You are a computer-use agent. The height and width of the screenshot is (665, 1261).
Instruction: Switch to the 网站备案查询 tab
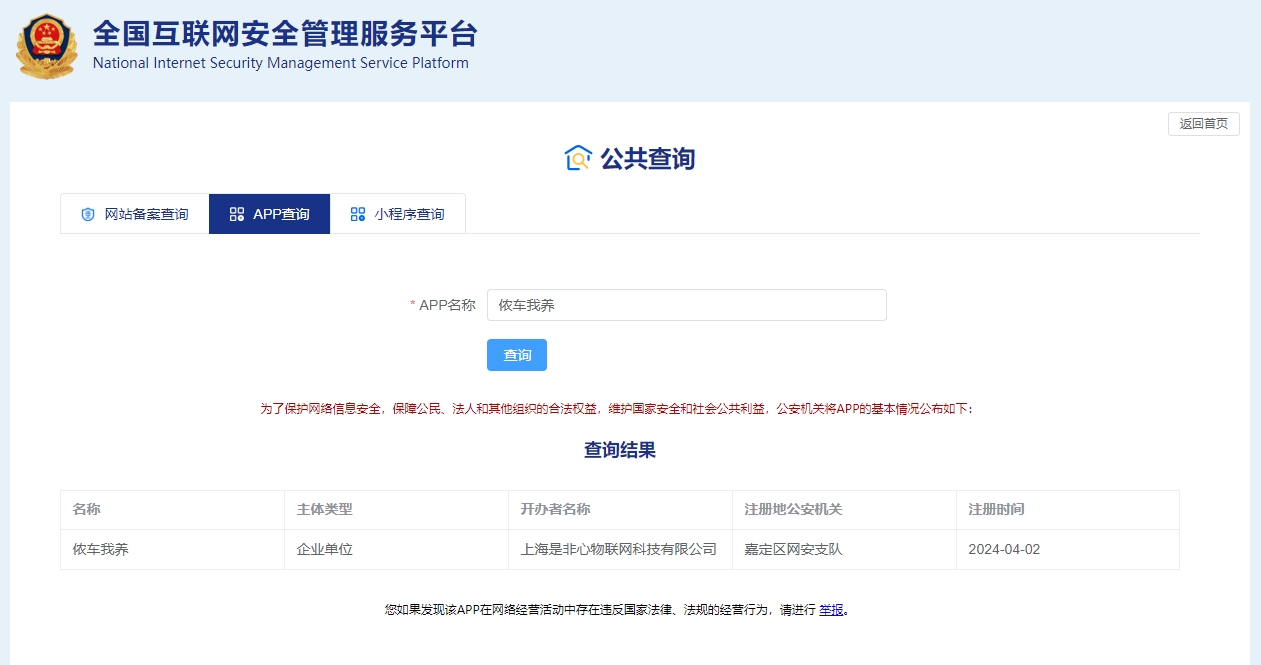pyautogui.click(x=135, y=214)
